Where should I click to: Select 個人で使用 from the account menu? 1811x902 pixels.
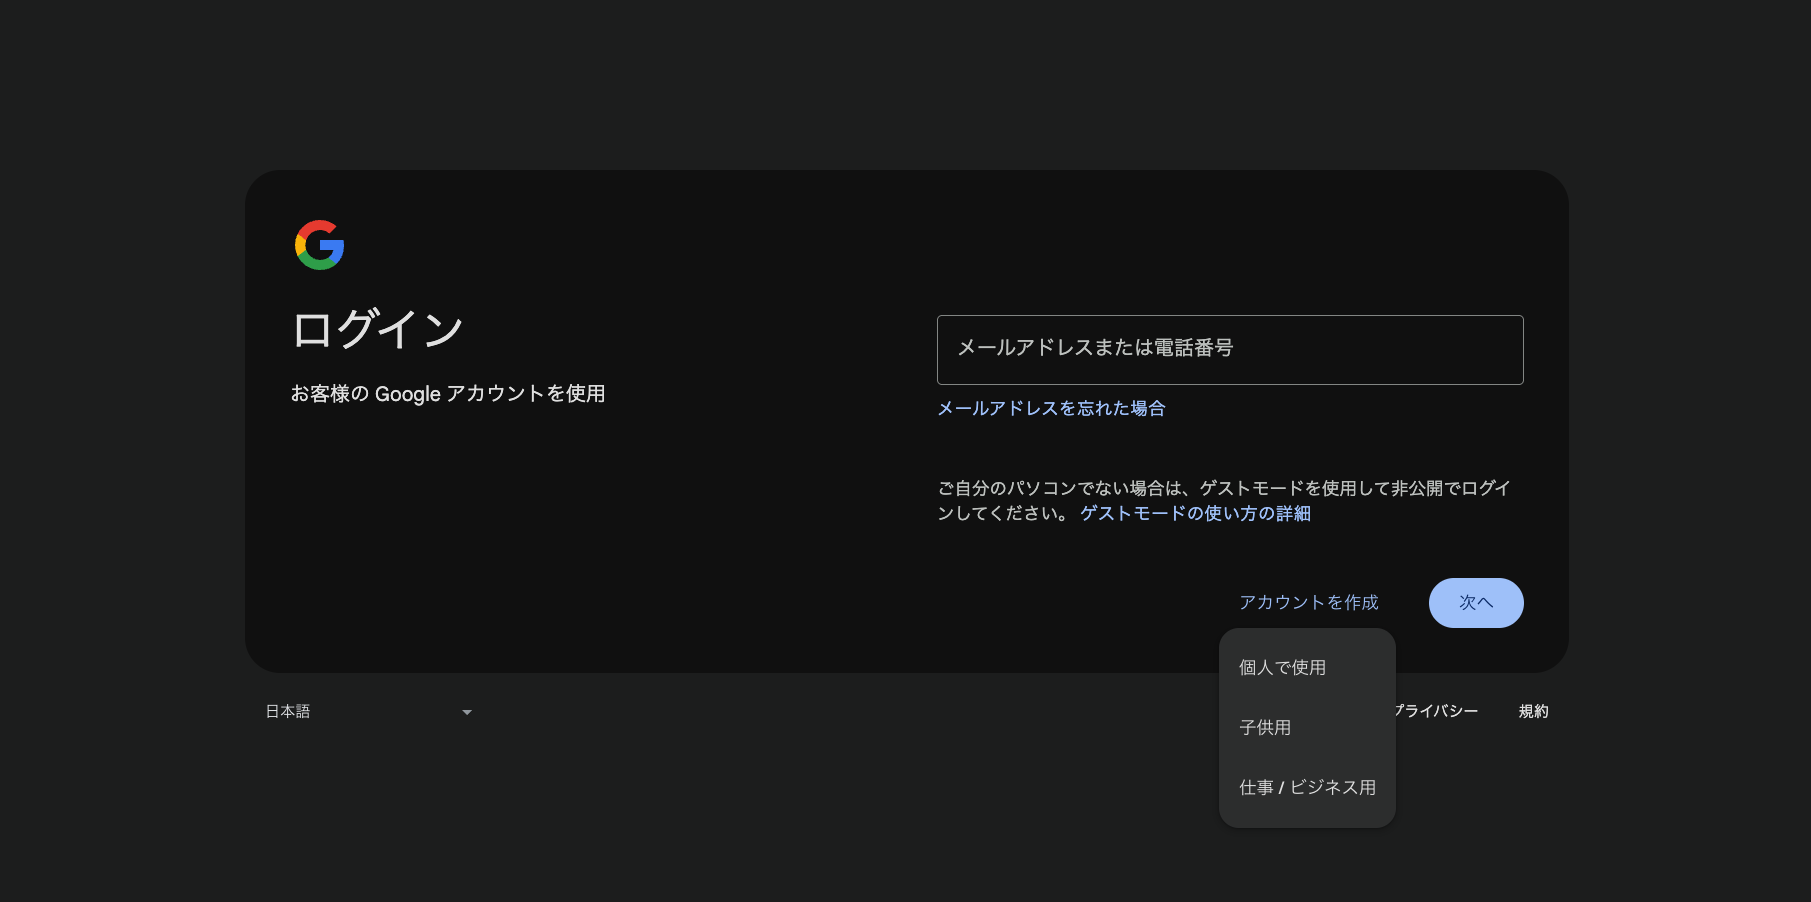point(1283,667)
